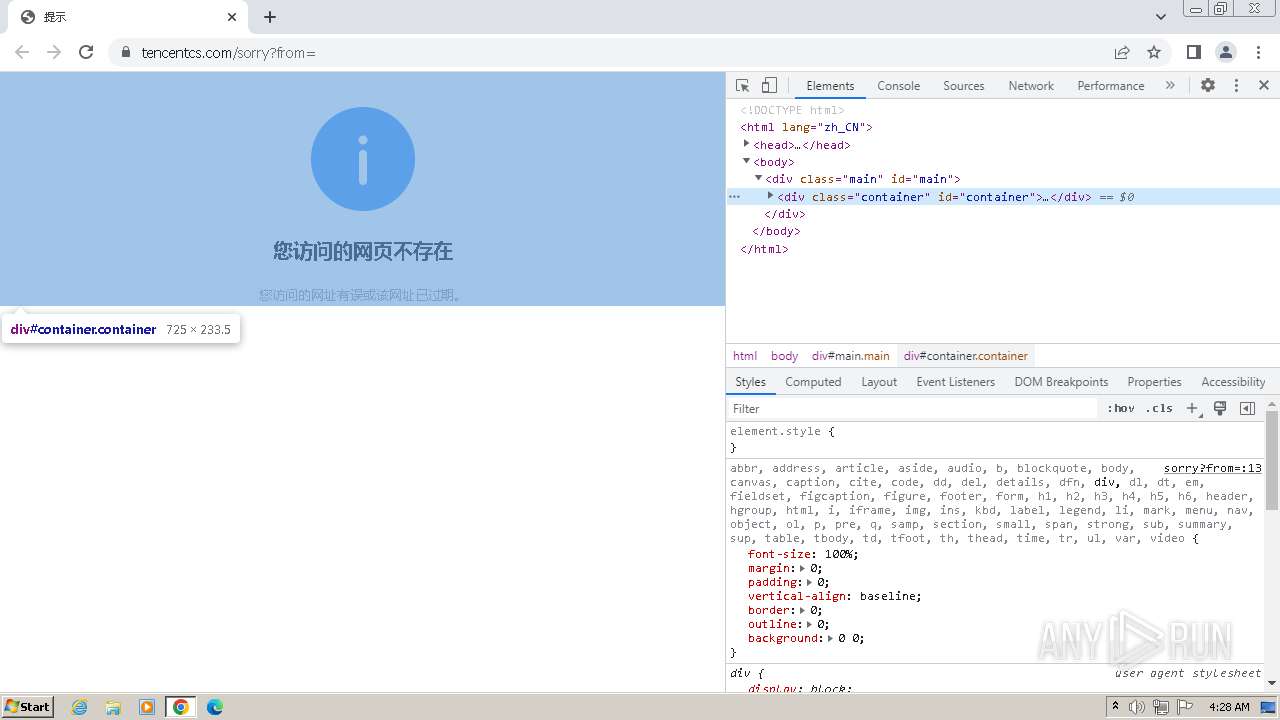Open Microsoft Edge from the taskbar

coord(214,707)
